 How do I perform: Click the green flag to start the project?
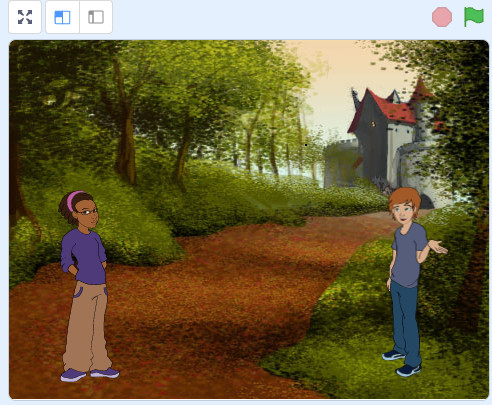pyautogui.click(x=474, y=17)
